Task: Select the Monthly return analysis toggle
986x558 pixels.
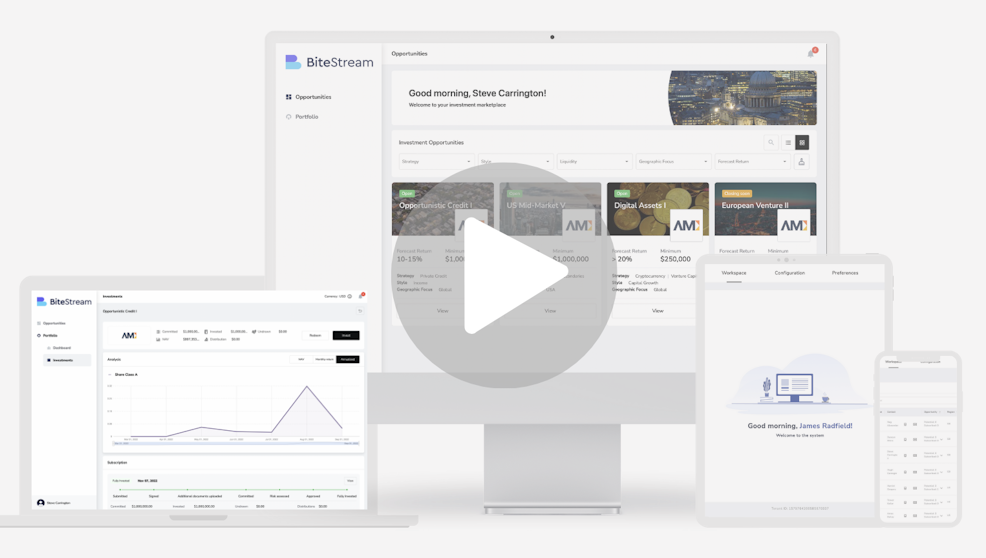Action: click(x=324, y=359)
